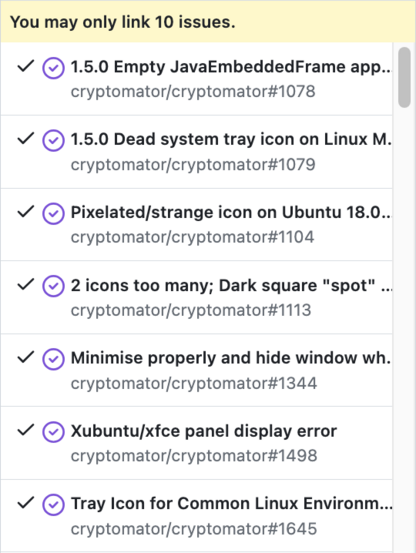Viewport: 416px width, 553px height.
Task: Click closed icon next to Xubuntu/xfce panel issue
Action: click(53, 432)
